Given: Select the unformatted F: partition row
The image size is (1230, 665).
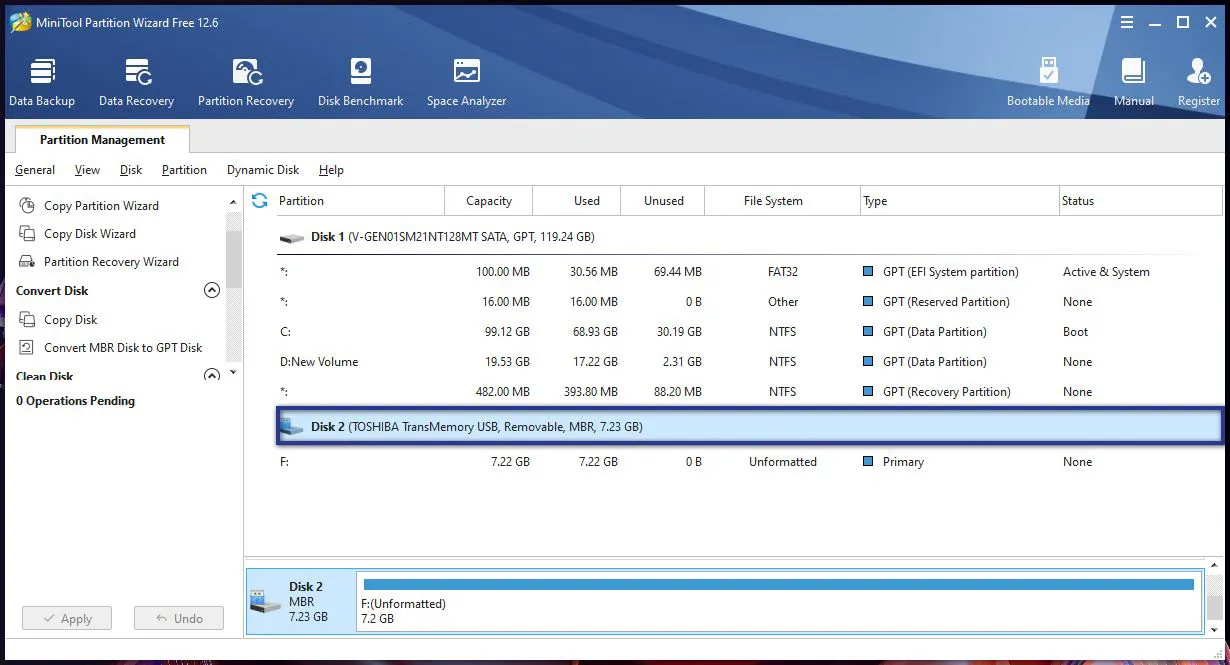Looking at the screenshot, I should [600, 461].
